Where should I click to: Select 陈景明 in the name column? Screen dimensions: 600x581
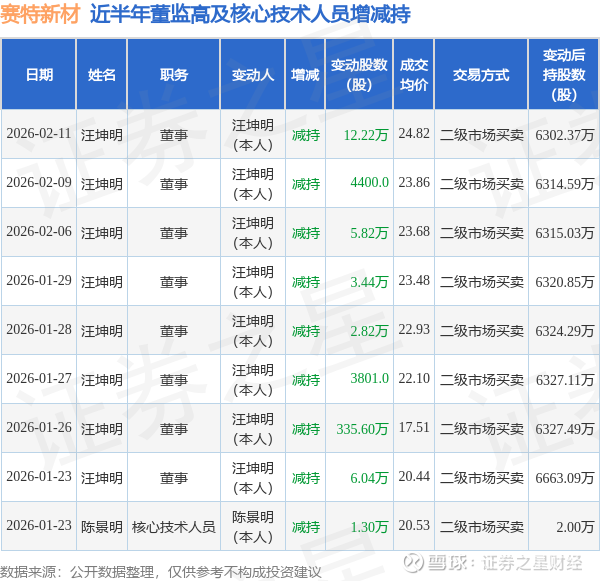click(101, 526)
